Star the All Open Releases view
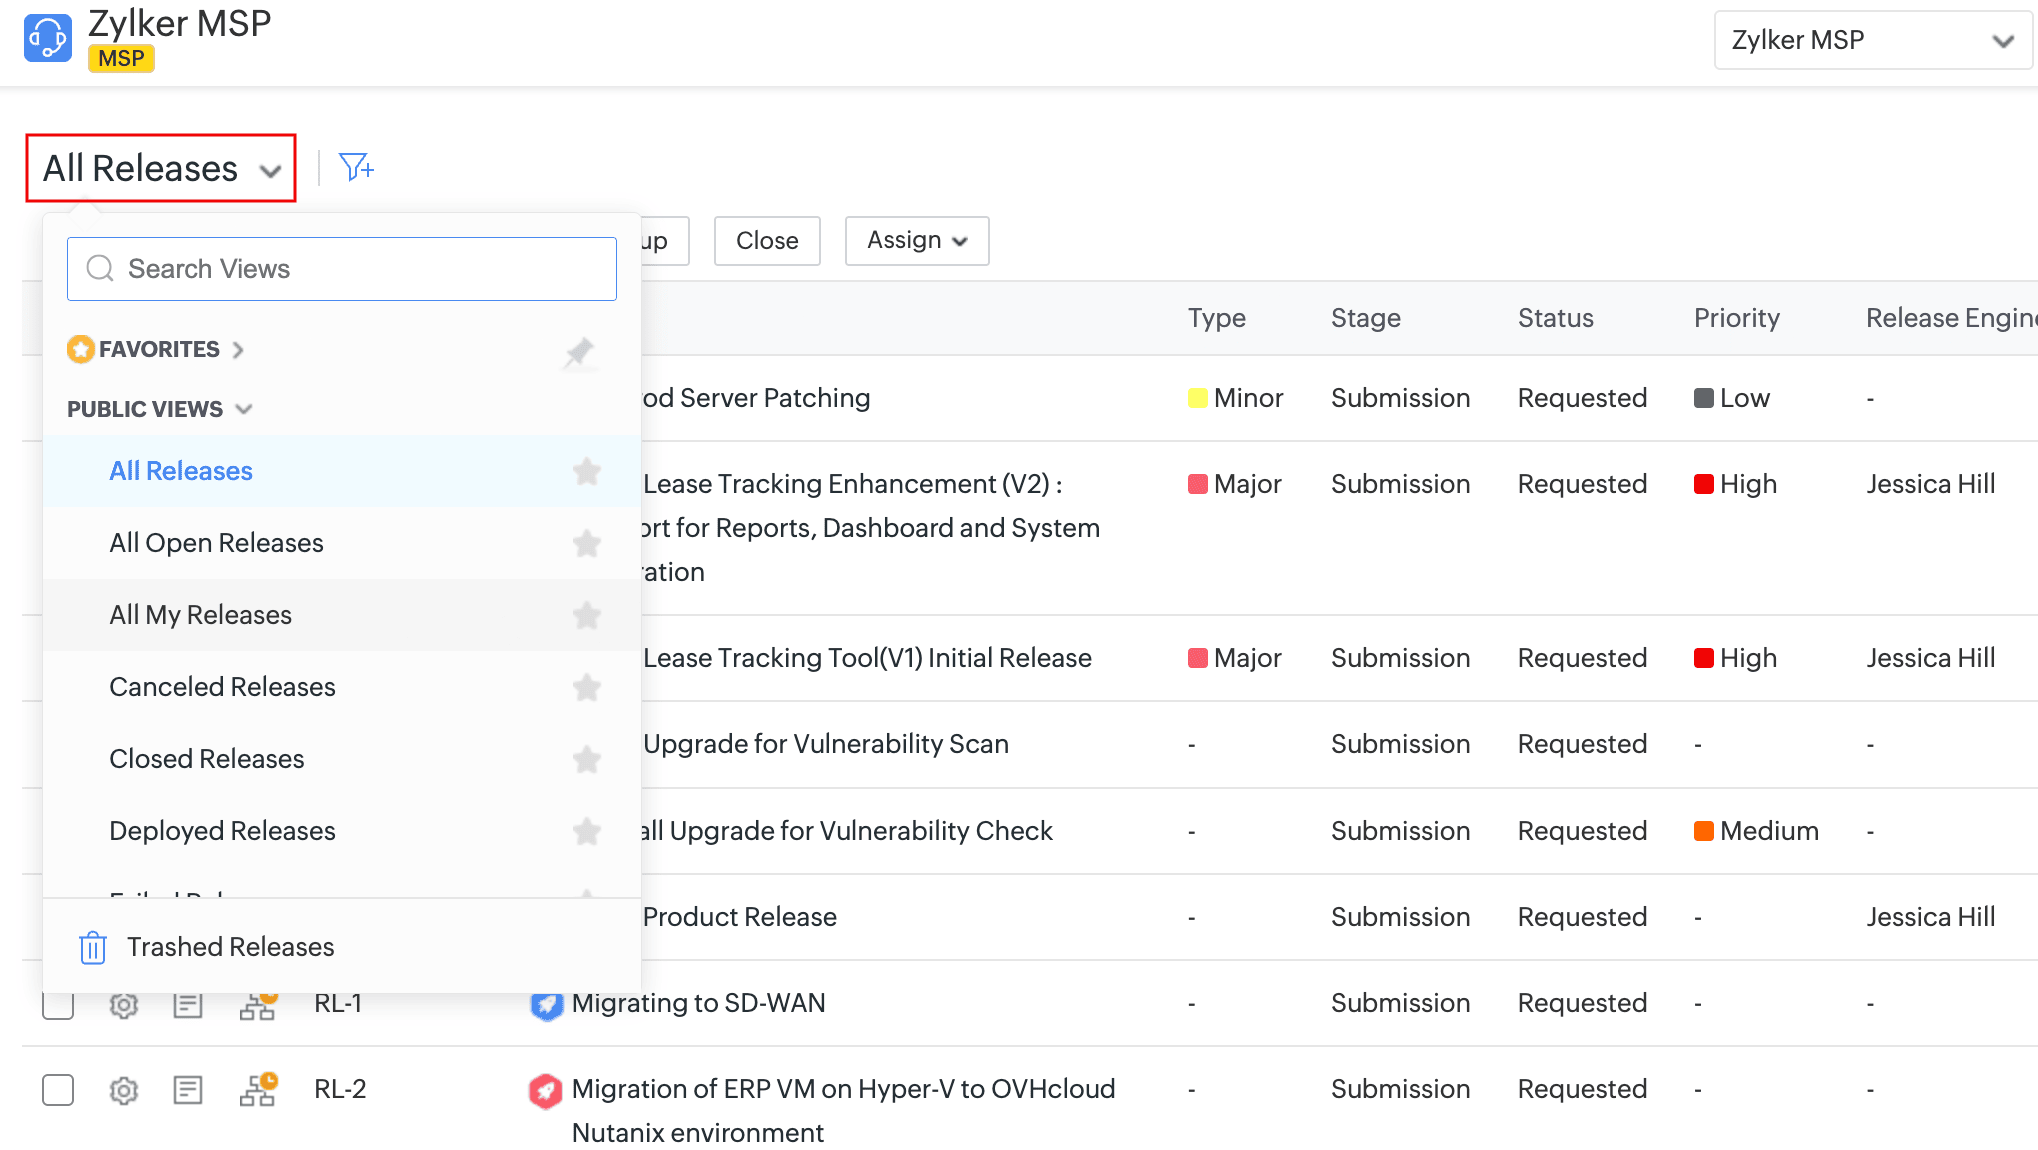The image size is (2038, 1150). pos(587,543)
